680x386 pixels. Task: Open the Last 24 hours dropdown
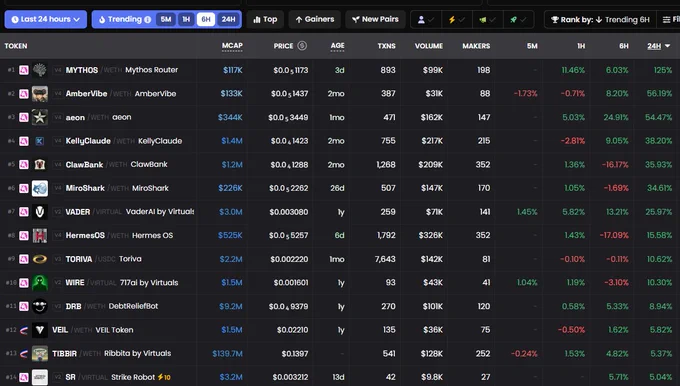(46, 20)
